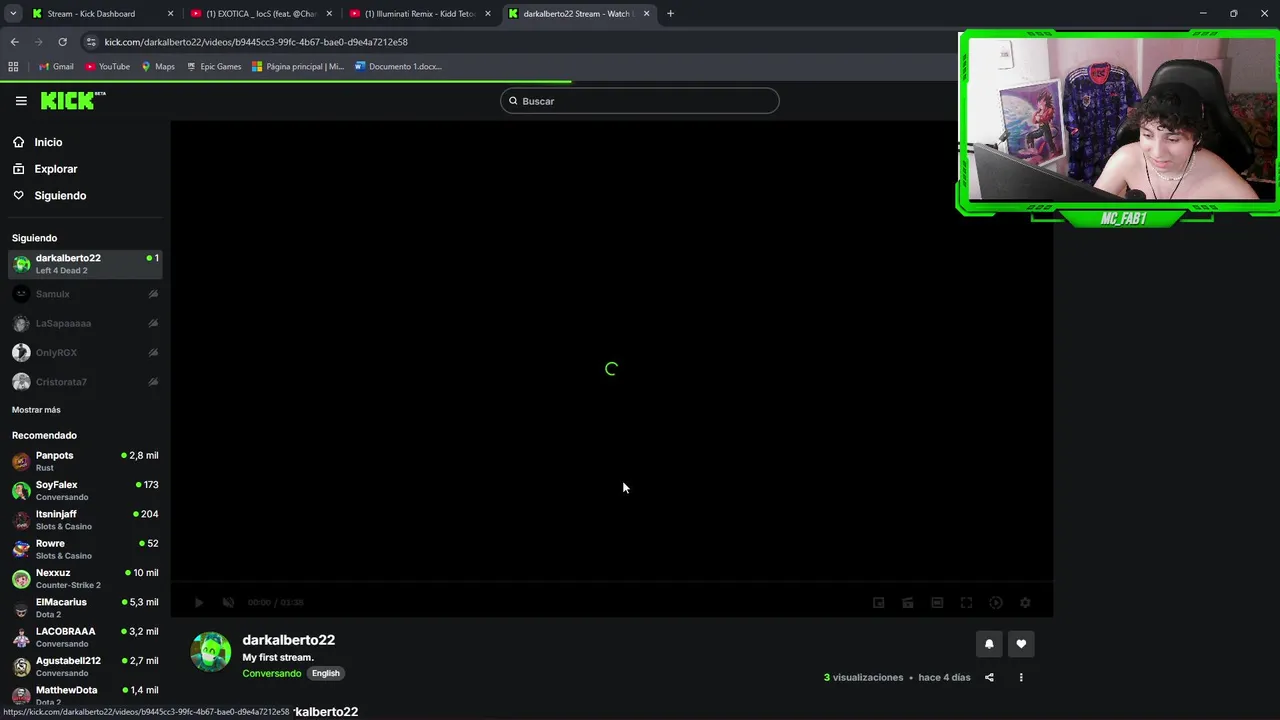Play the video
This screenshot has height=720, width=1280.
(x=199, y=603)
